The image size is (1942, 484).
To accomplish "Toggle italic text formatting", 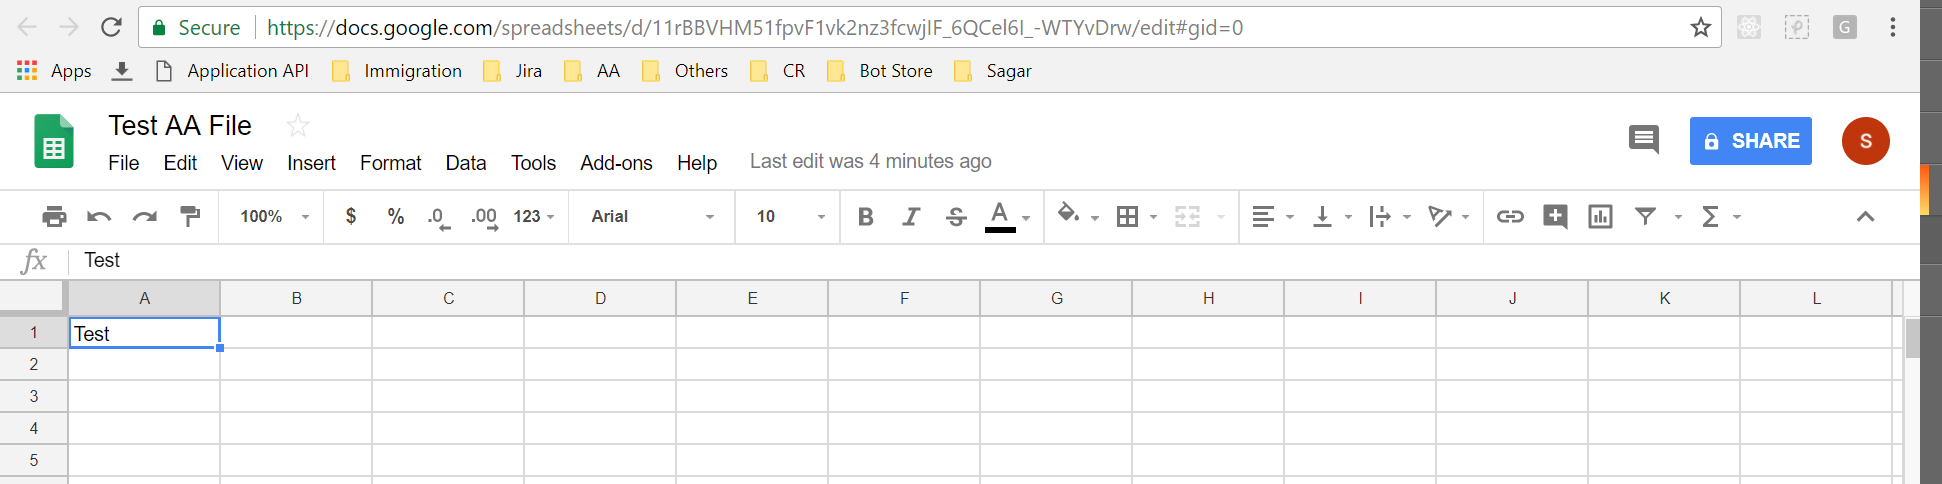I will [x=911, y=217].
